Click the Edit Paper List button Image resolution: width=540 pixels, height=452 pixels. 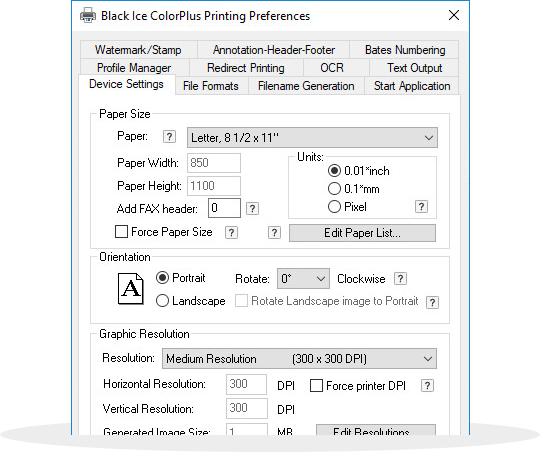(362, 233)
